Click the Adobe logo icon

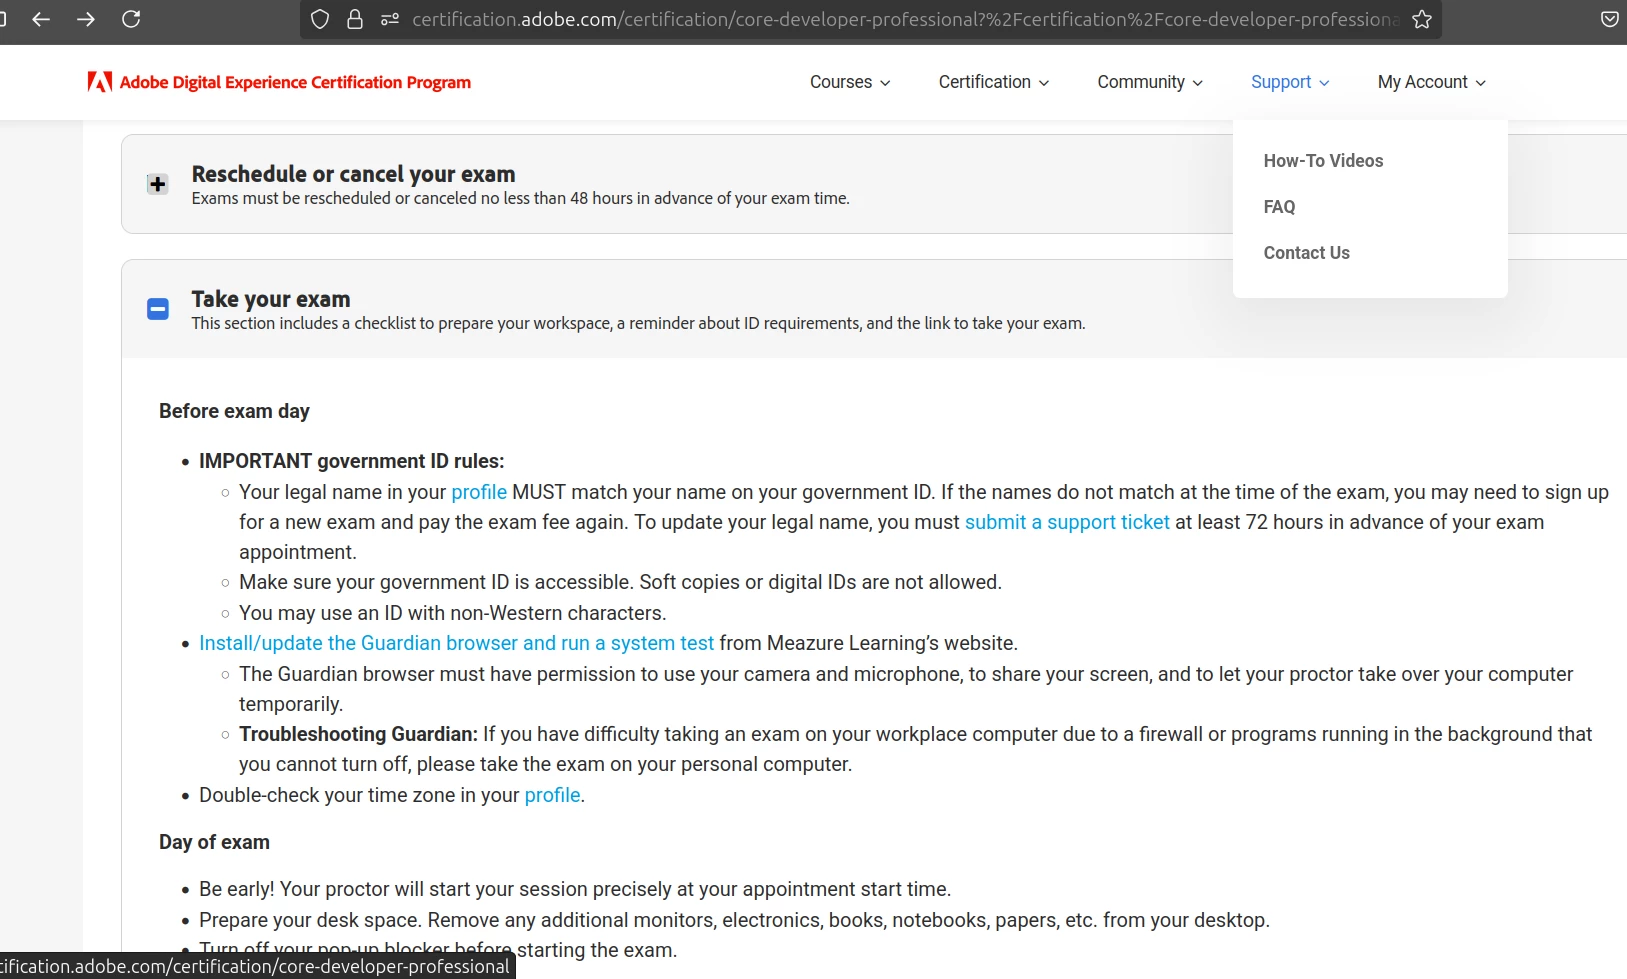99,82
